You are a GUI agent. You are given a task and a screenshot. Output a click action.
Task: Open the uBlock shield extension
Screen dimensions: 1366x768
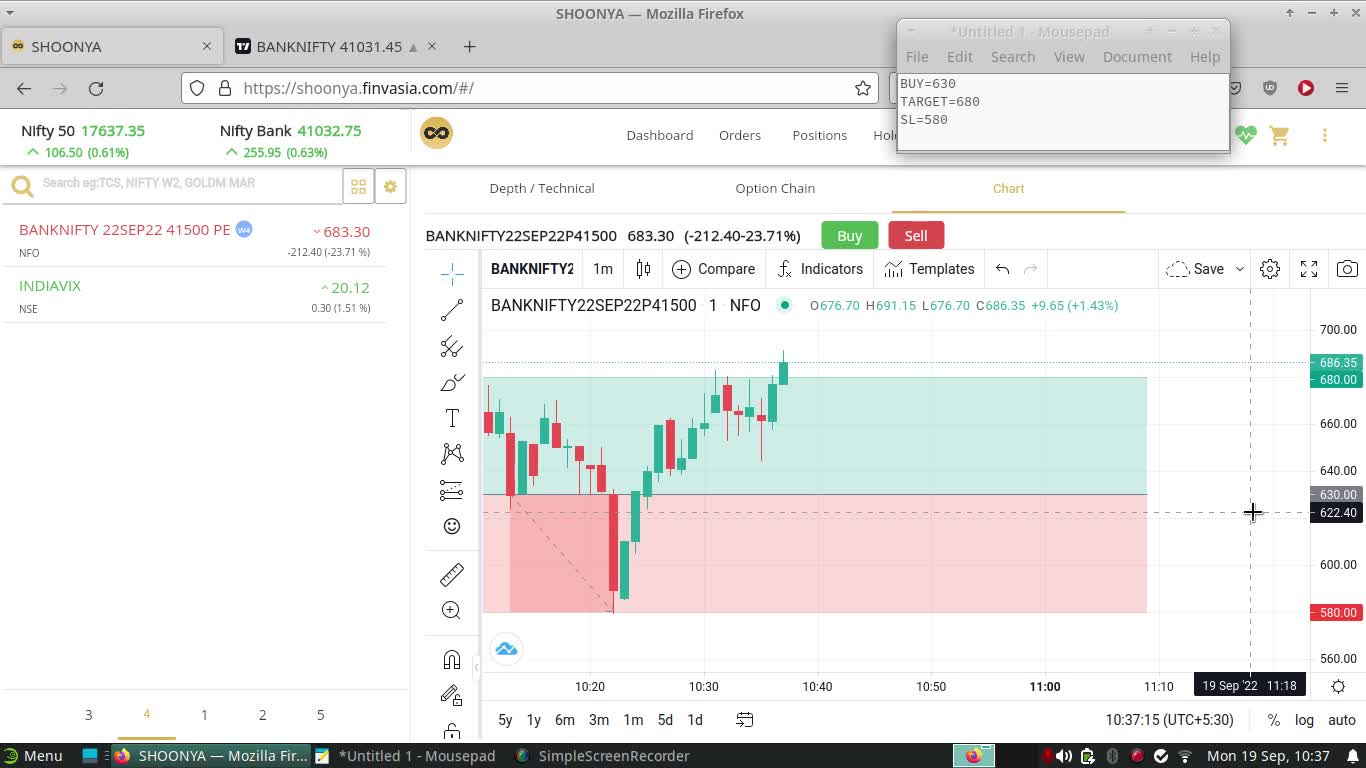tap(1270, 88)
